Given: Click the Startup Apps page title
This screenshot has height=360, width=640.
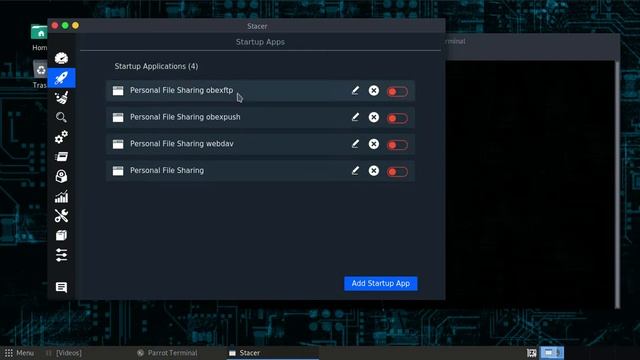Looking at the screenshot, I should pyautogui.click(x=260, y=42).
